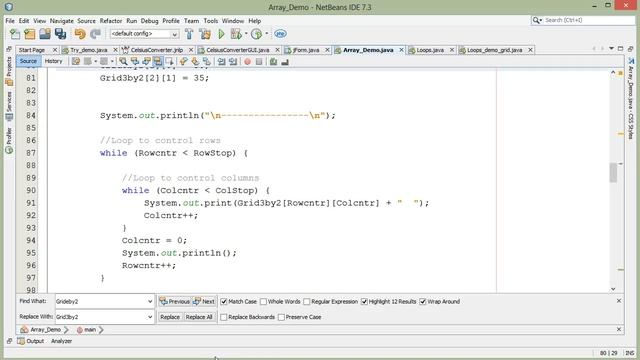The width and height of the screenshot is (640, 360).
Task: Switch to the Try_demo.java tab
Action: point(89,50)
